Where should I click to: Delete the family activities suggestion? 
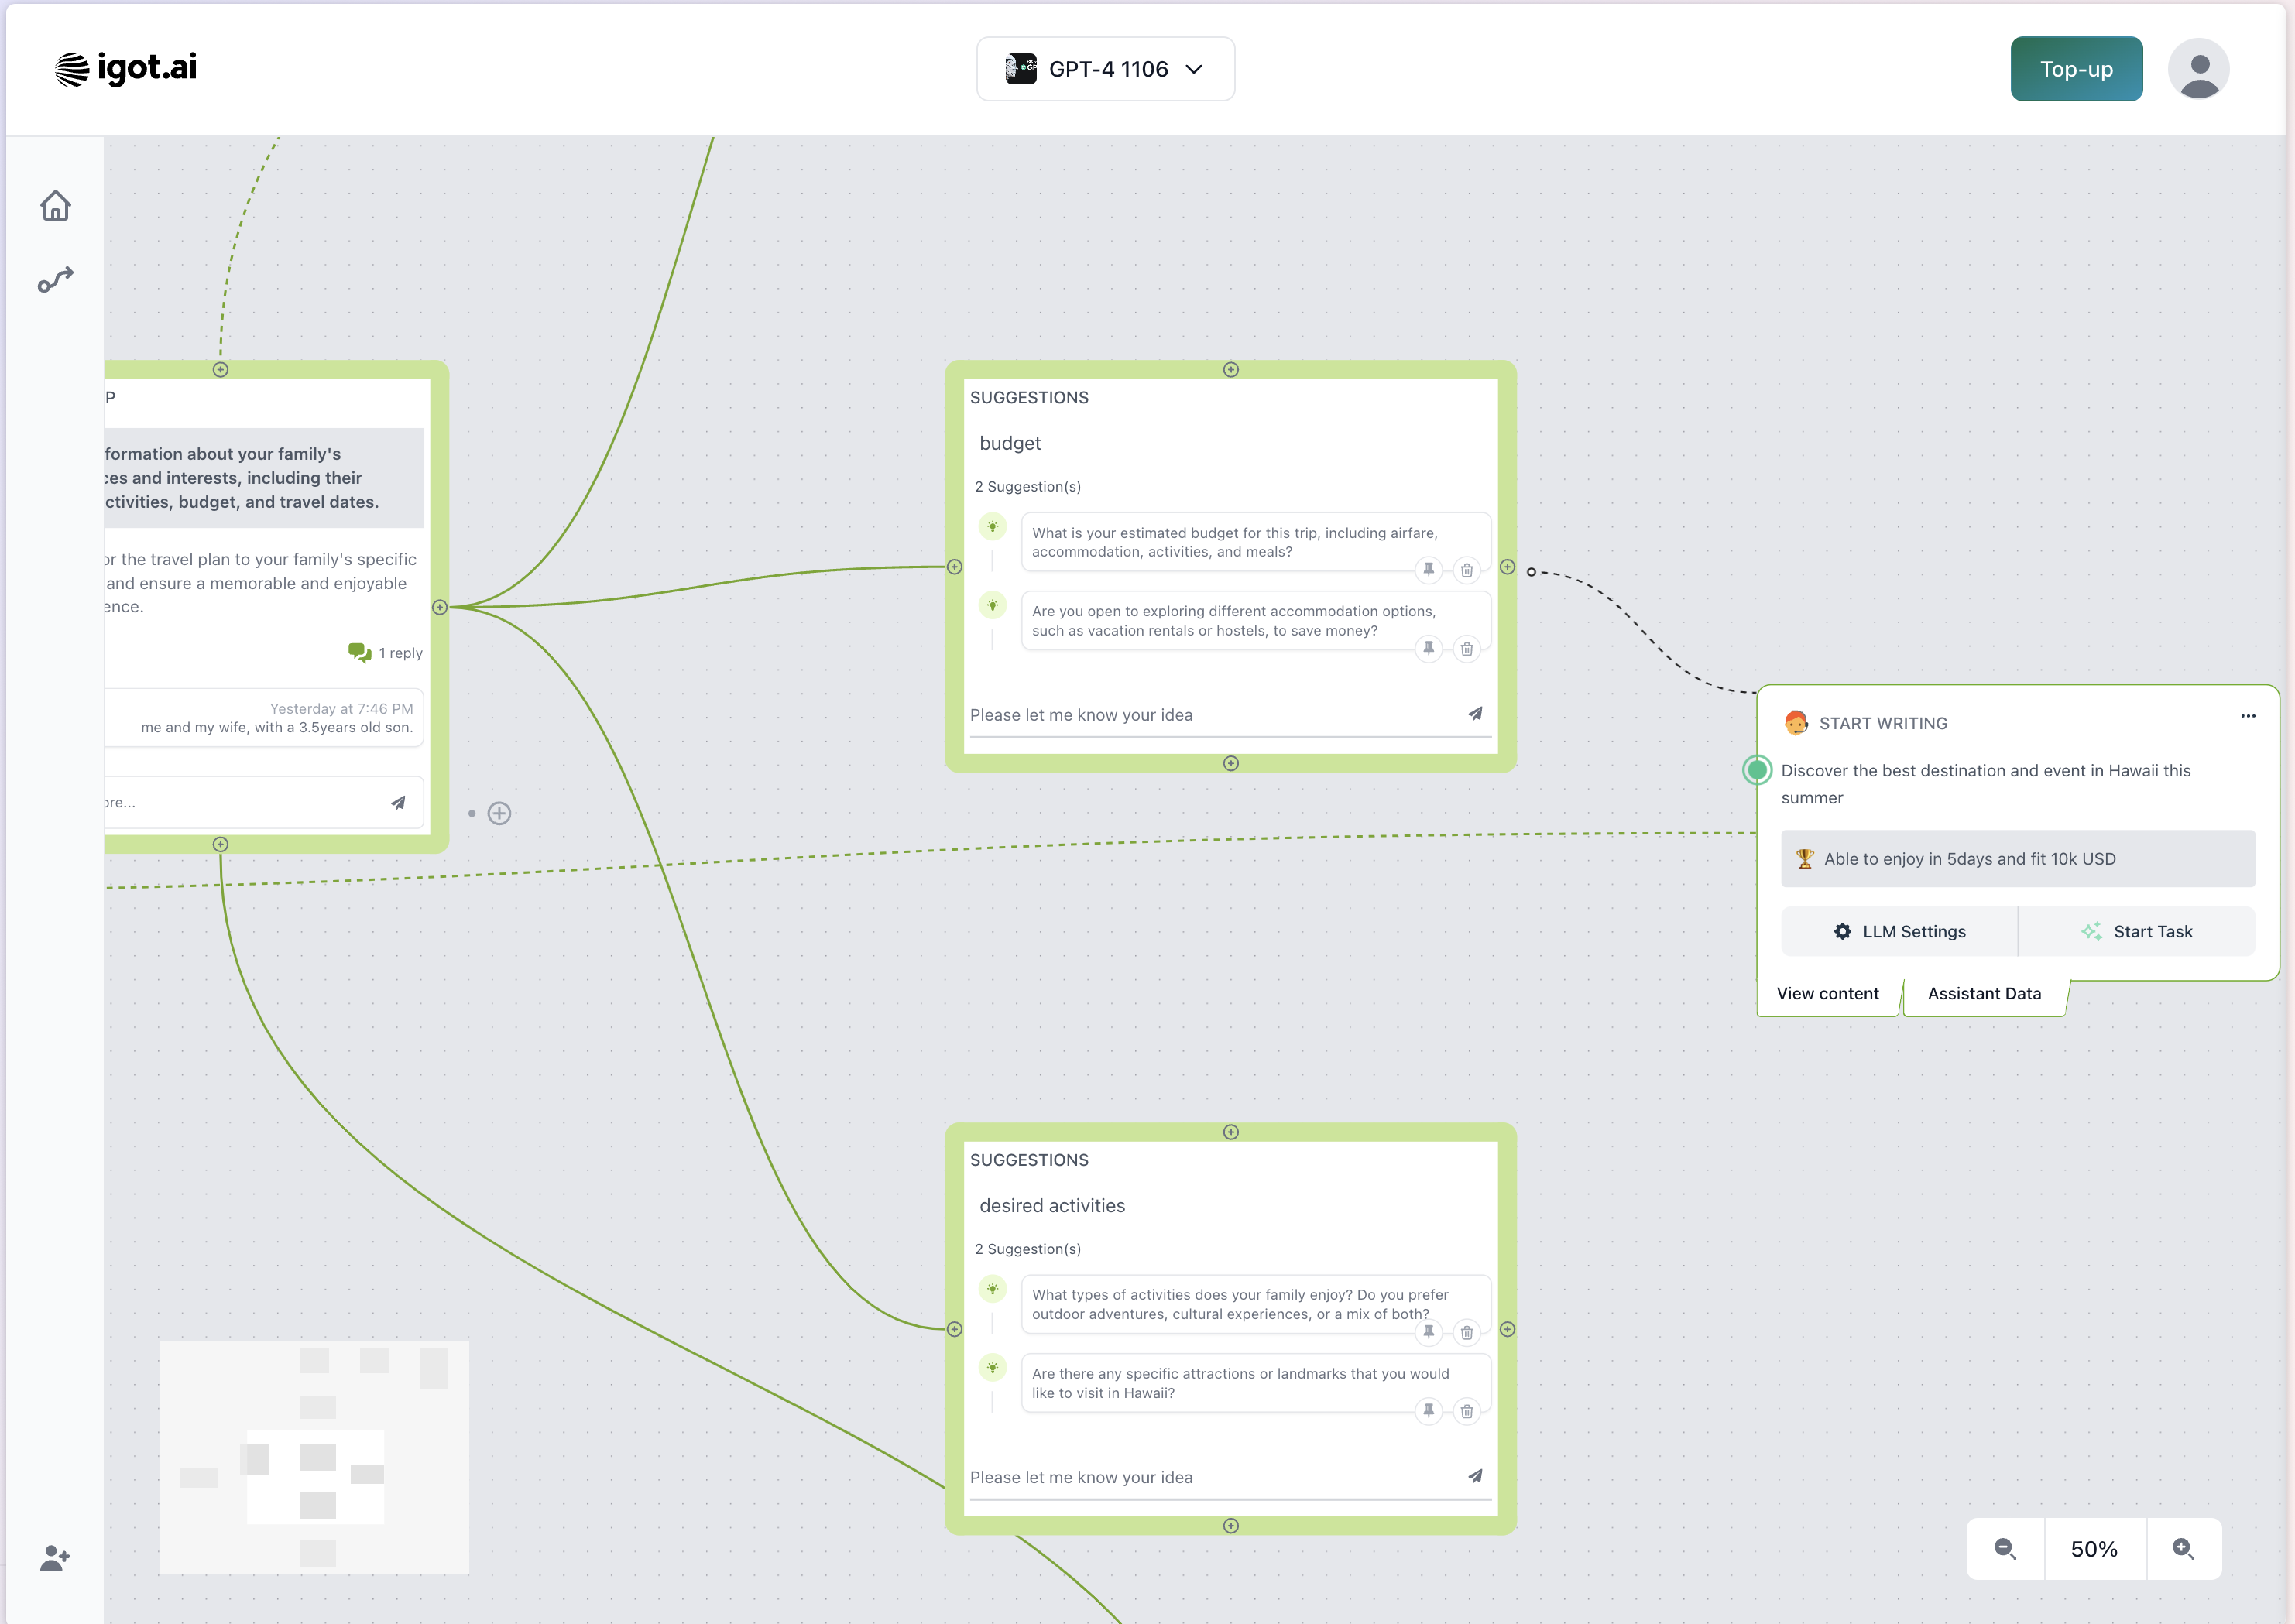1466,1332
